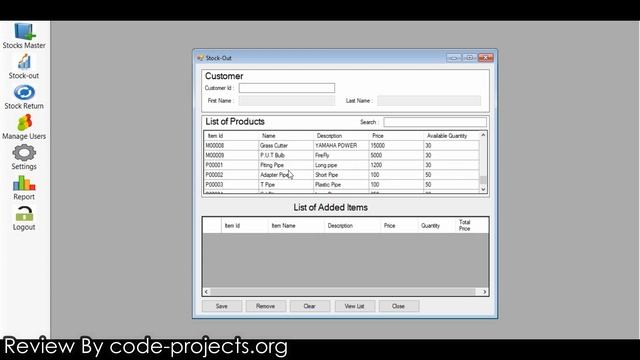This screenshot has width=640, height=360.
Task: Click Available Quantity column header
Action: coord(451,136)
